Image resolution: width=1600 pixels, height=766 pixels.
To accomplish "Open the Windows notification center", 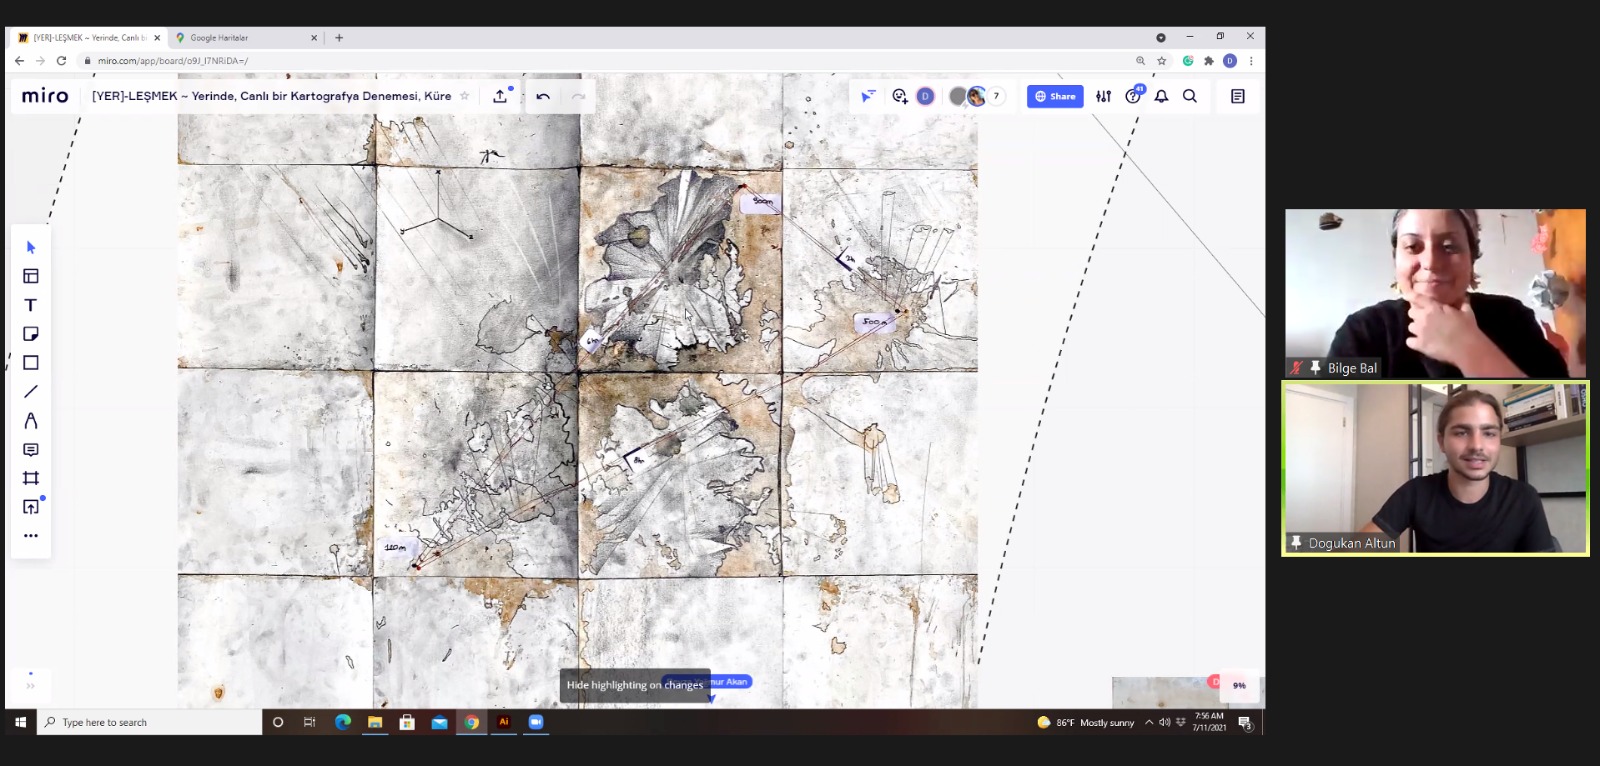I will click(x=1245, y=722).
